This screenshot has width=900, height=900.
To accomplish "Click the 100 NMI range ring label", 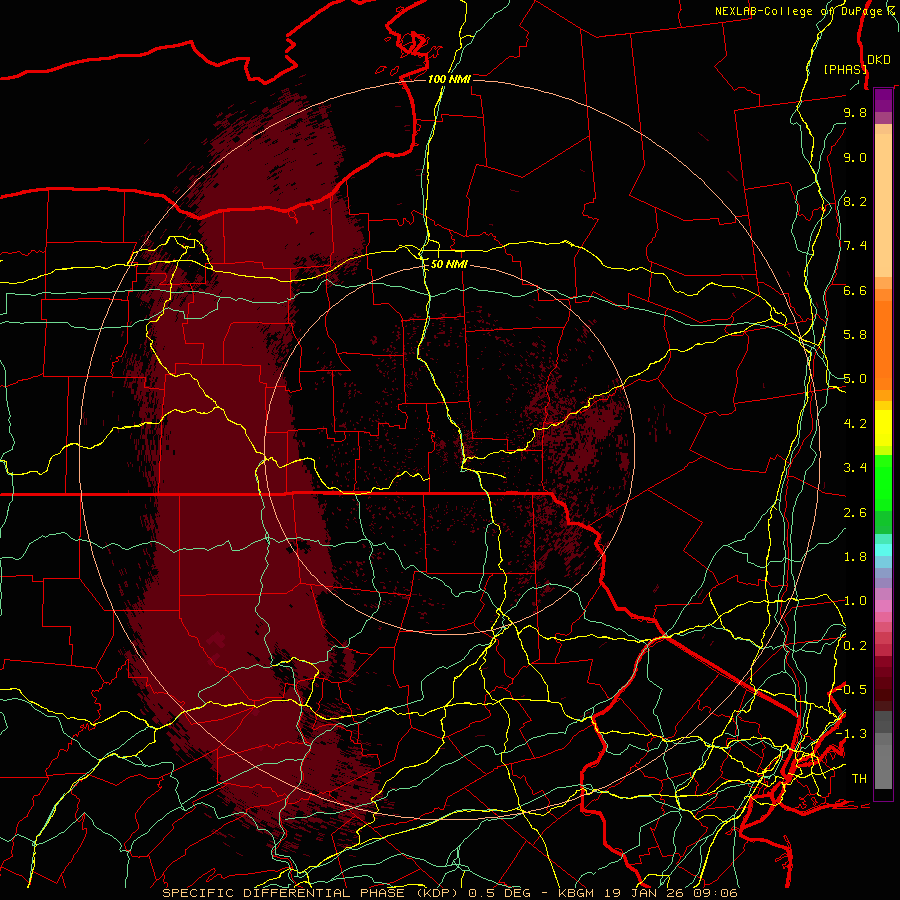I will 449,79.
